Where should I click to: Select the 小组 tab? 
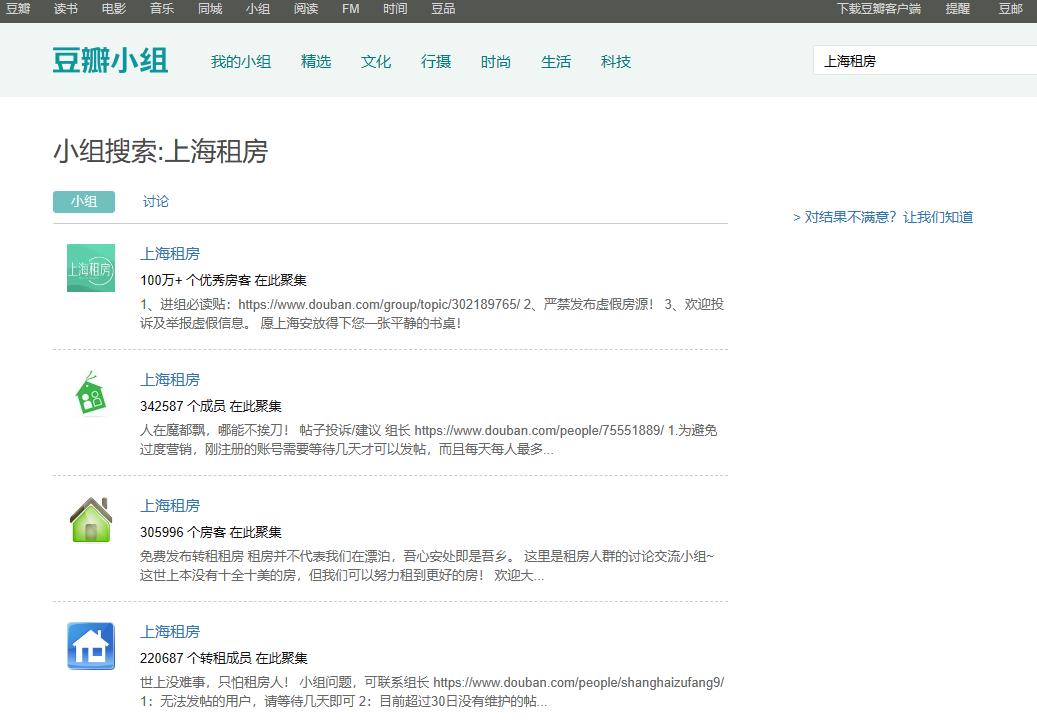(x=84, y=201)
